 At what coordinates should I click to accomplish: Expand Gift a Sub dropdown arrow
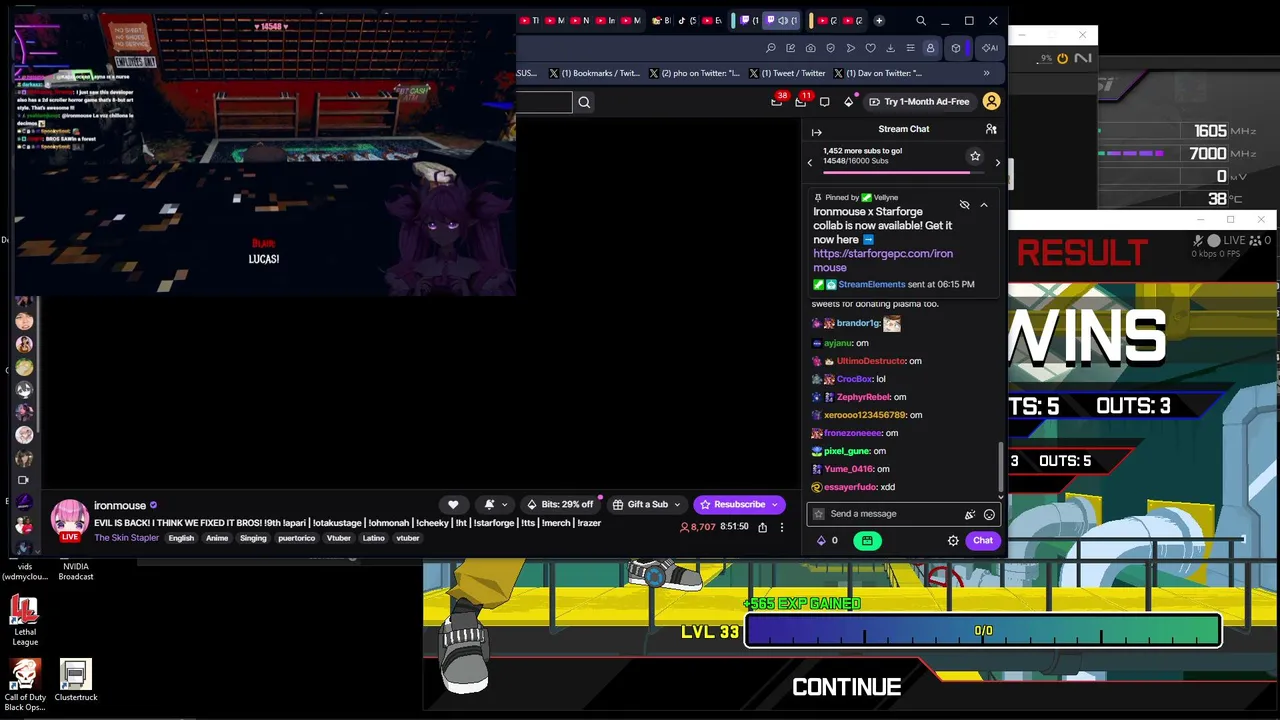coord(678,505)
